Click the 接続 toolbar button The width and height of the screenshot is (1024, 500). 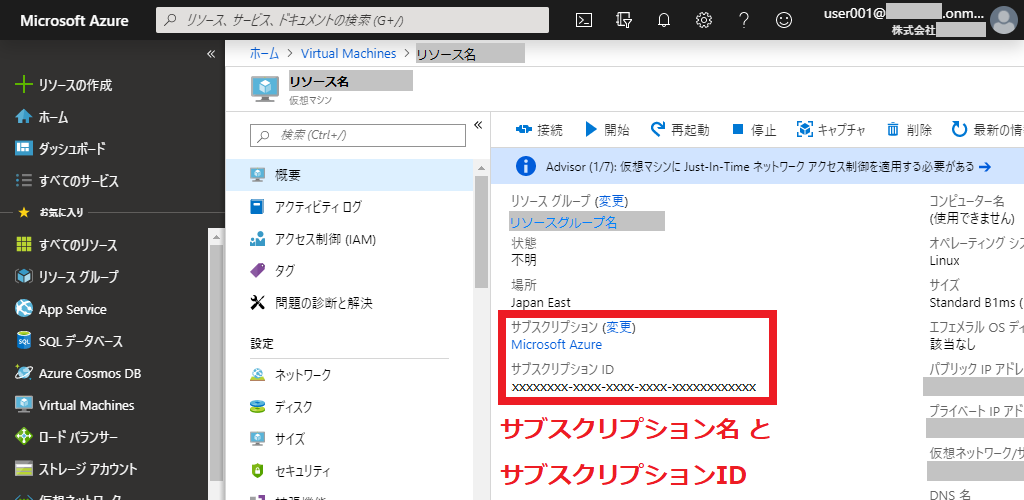[x=539, y=130]
